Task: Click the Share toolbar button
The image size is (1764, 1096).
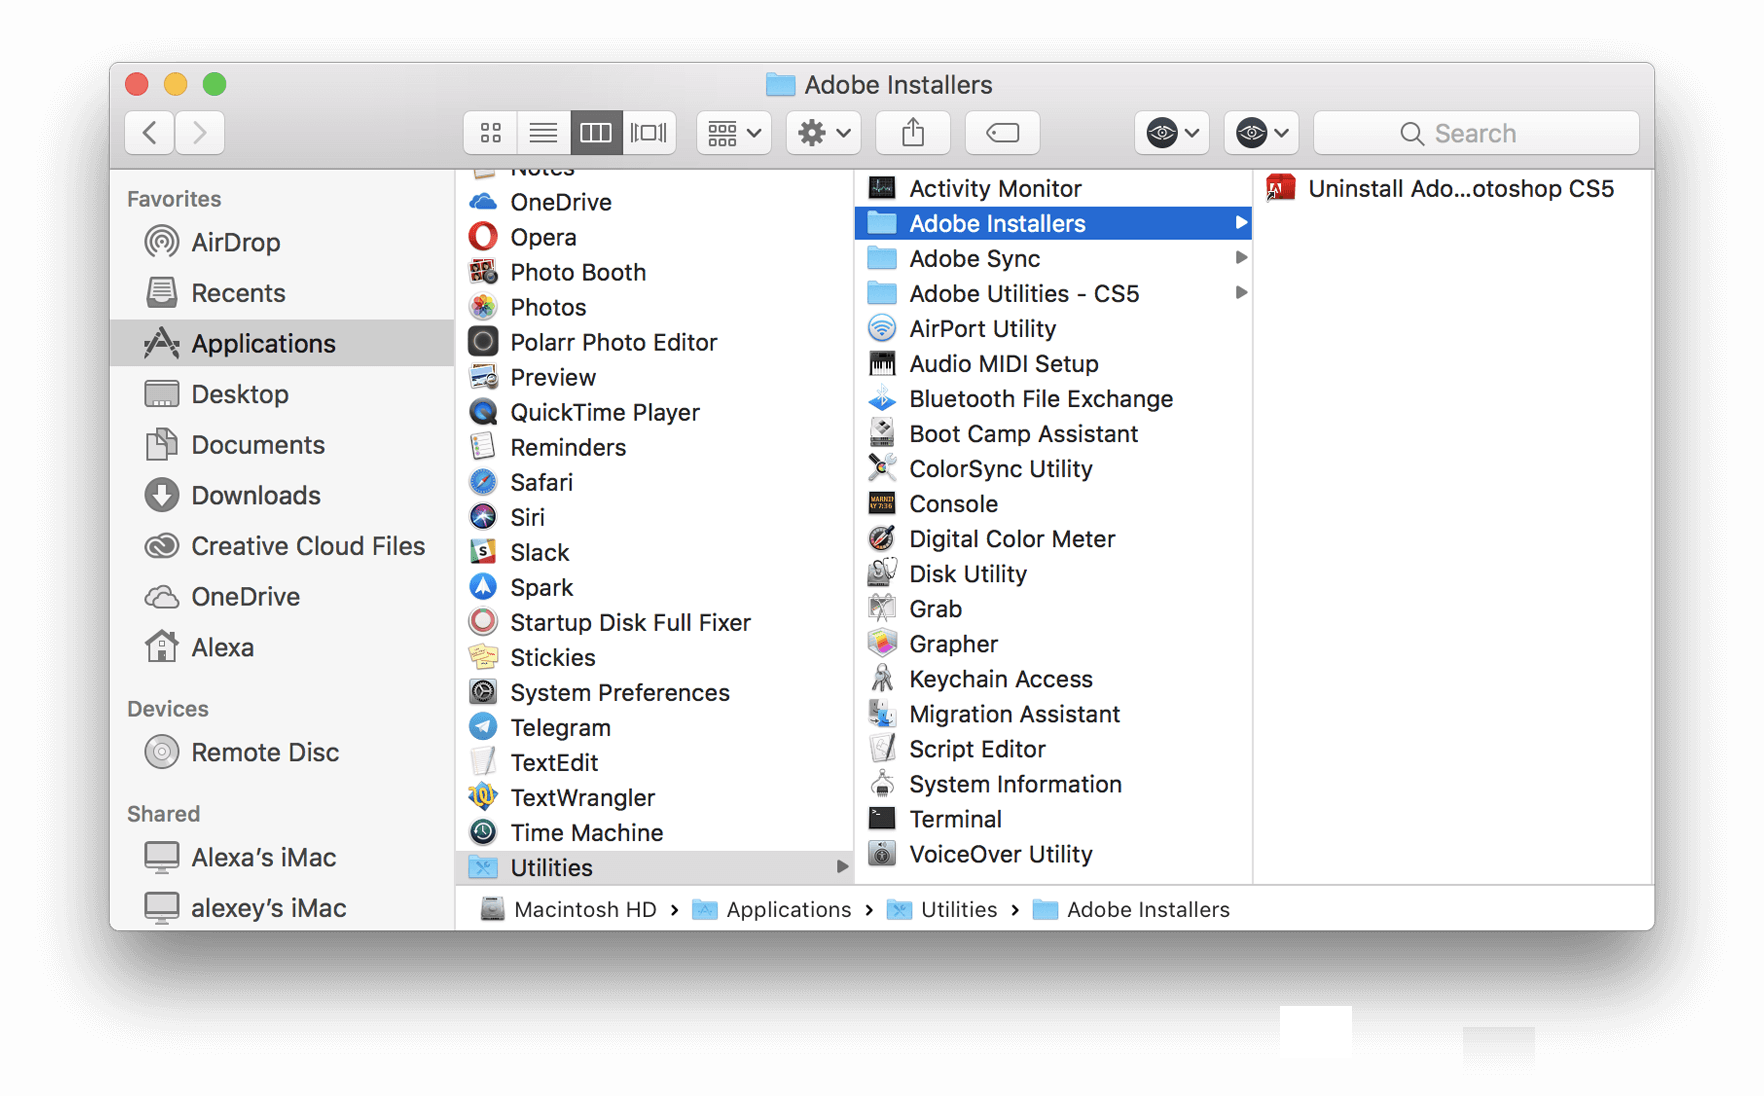Action: point(913,133)
